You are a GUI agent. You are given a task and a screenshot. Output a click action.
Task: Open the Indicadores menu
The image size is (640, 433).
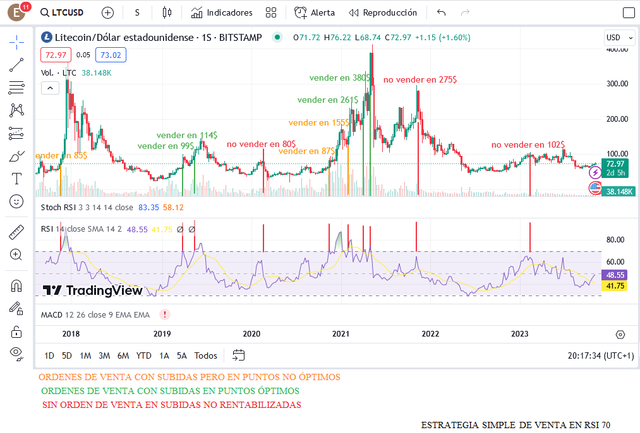tap(222, 13)
